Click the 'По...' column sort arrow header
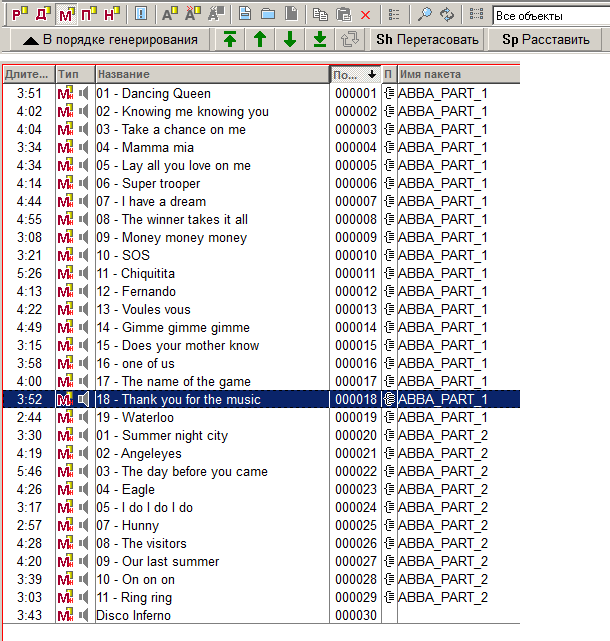This screenshot has height=641, width=610. 355,74
